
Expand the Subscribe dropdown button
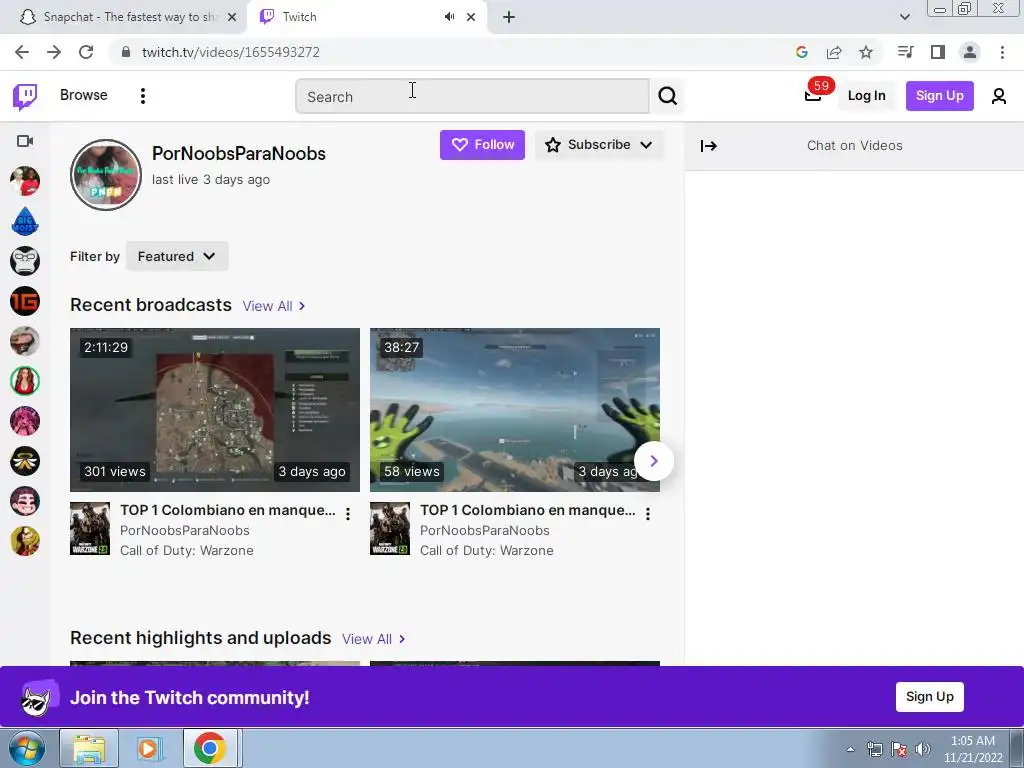pyautogui.click(x=599, y=145)
